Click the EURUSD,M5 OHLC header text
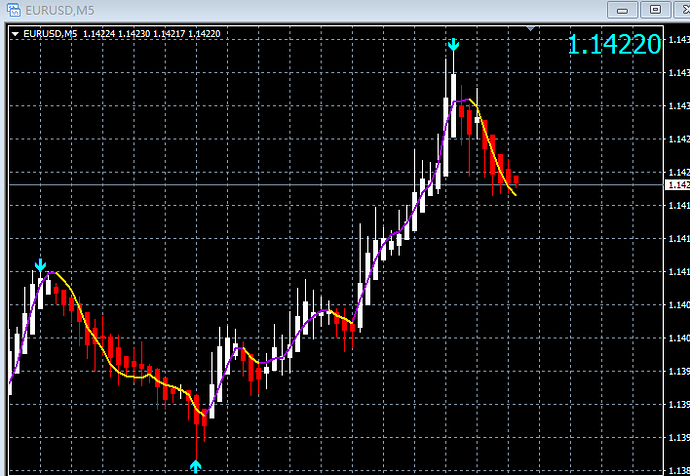Image resolution: width=690 pixels, height=476 pixels. 121,34
